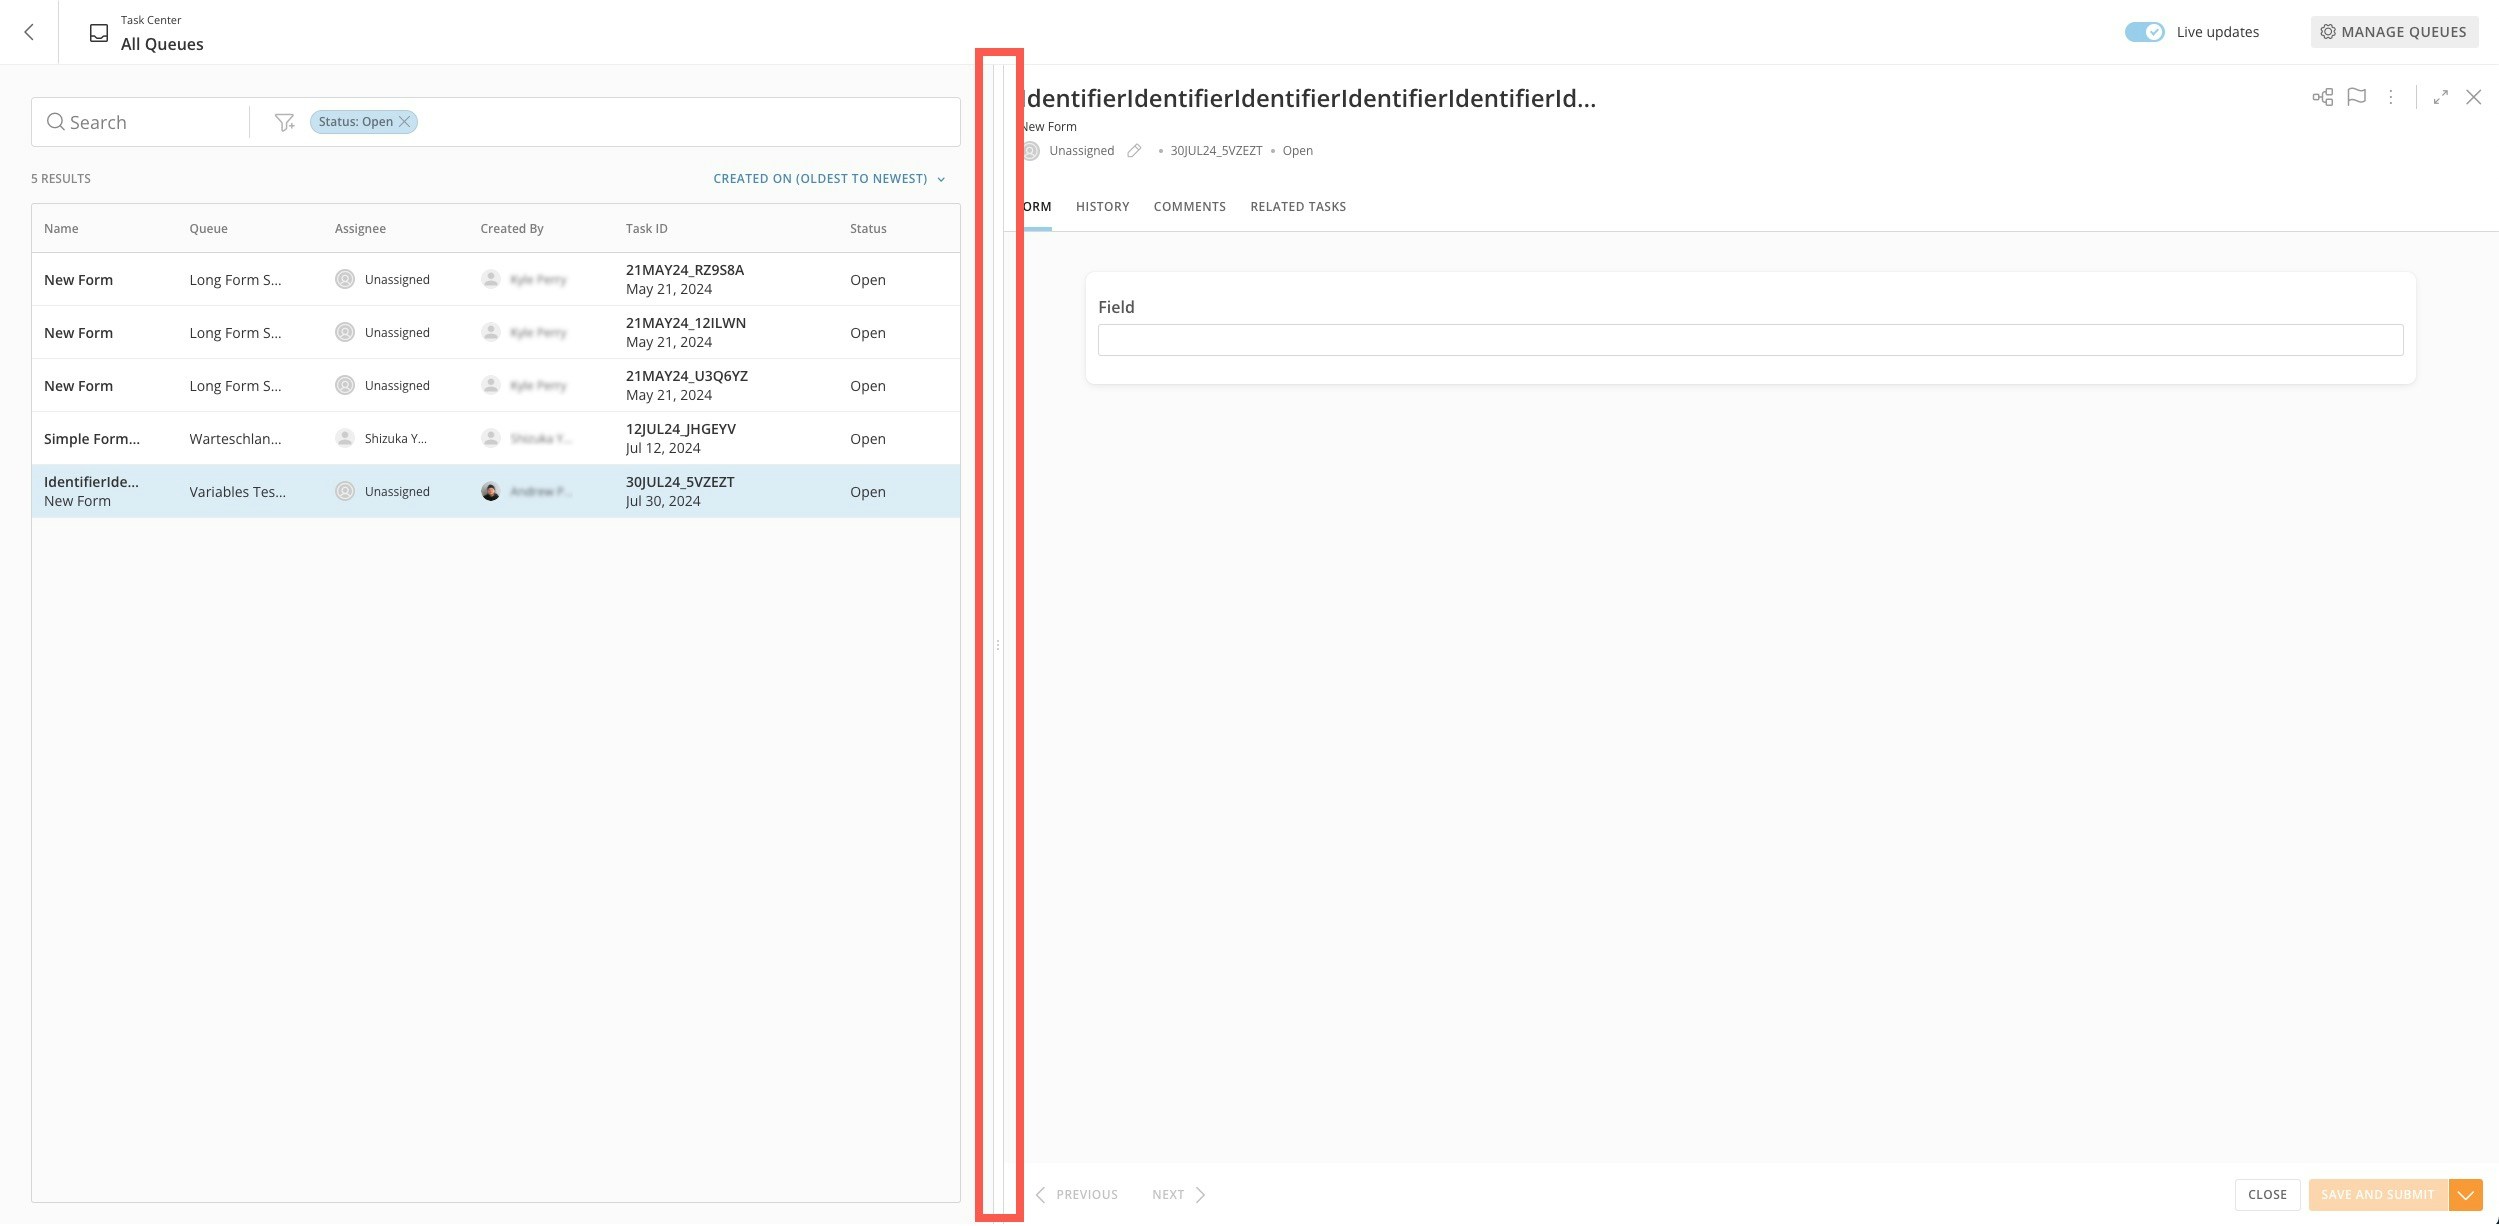2499x1226 pixels.
Task: Toggle the Live updates switch
Action: [2144, 32]
